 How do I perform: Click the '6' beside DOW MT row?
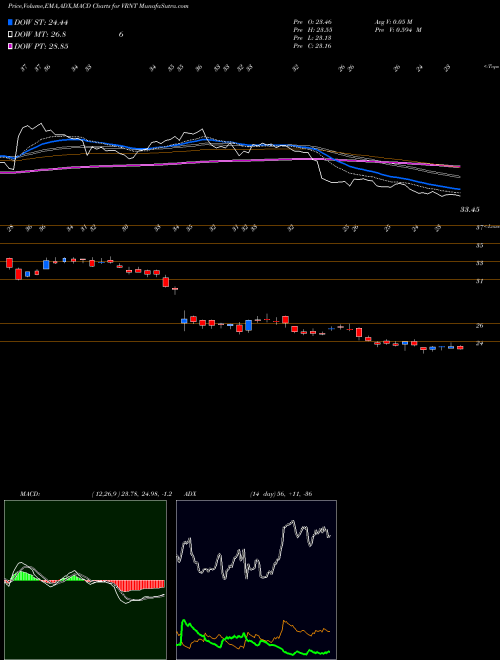coord(121,35)
